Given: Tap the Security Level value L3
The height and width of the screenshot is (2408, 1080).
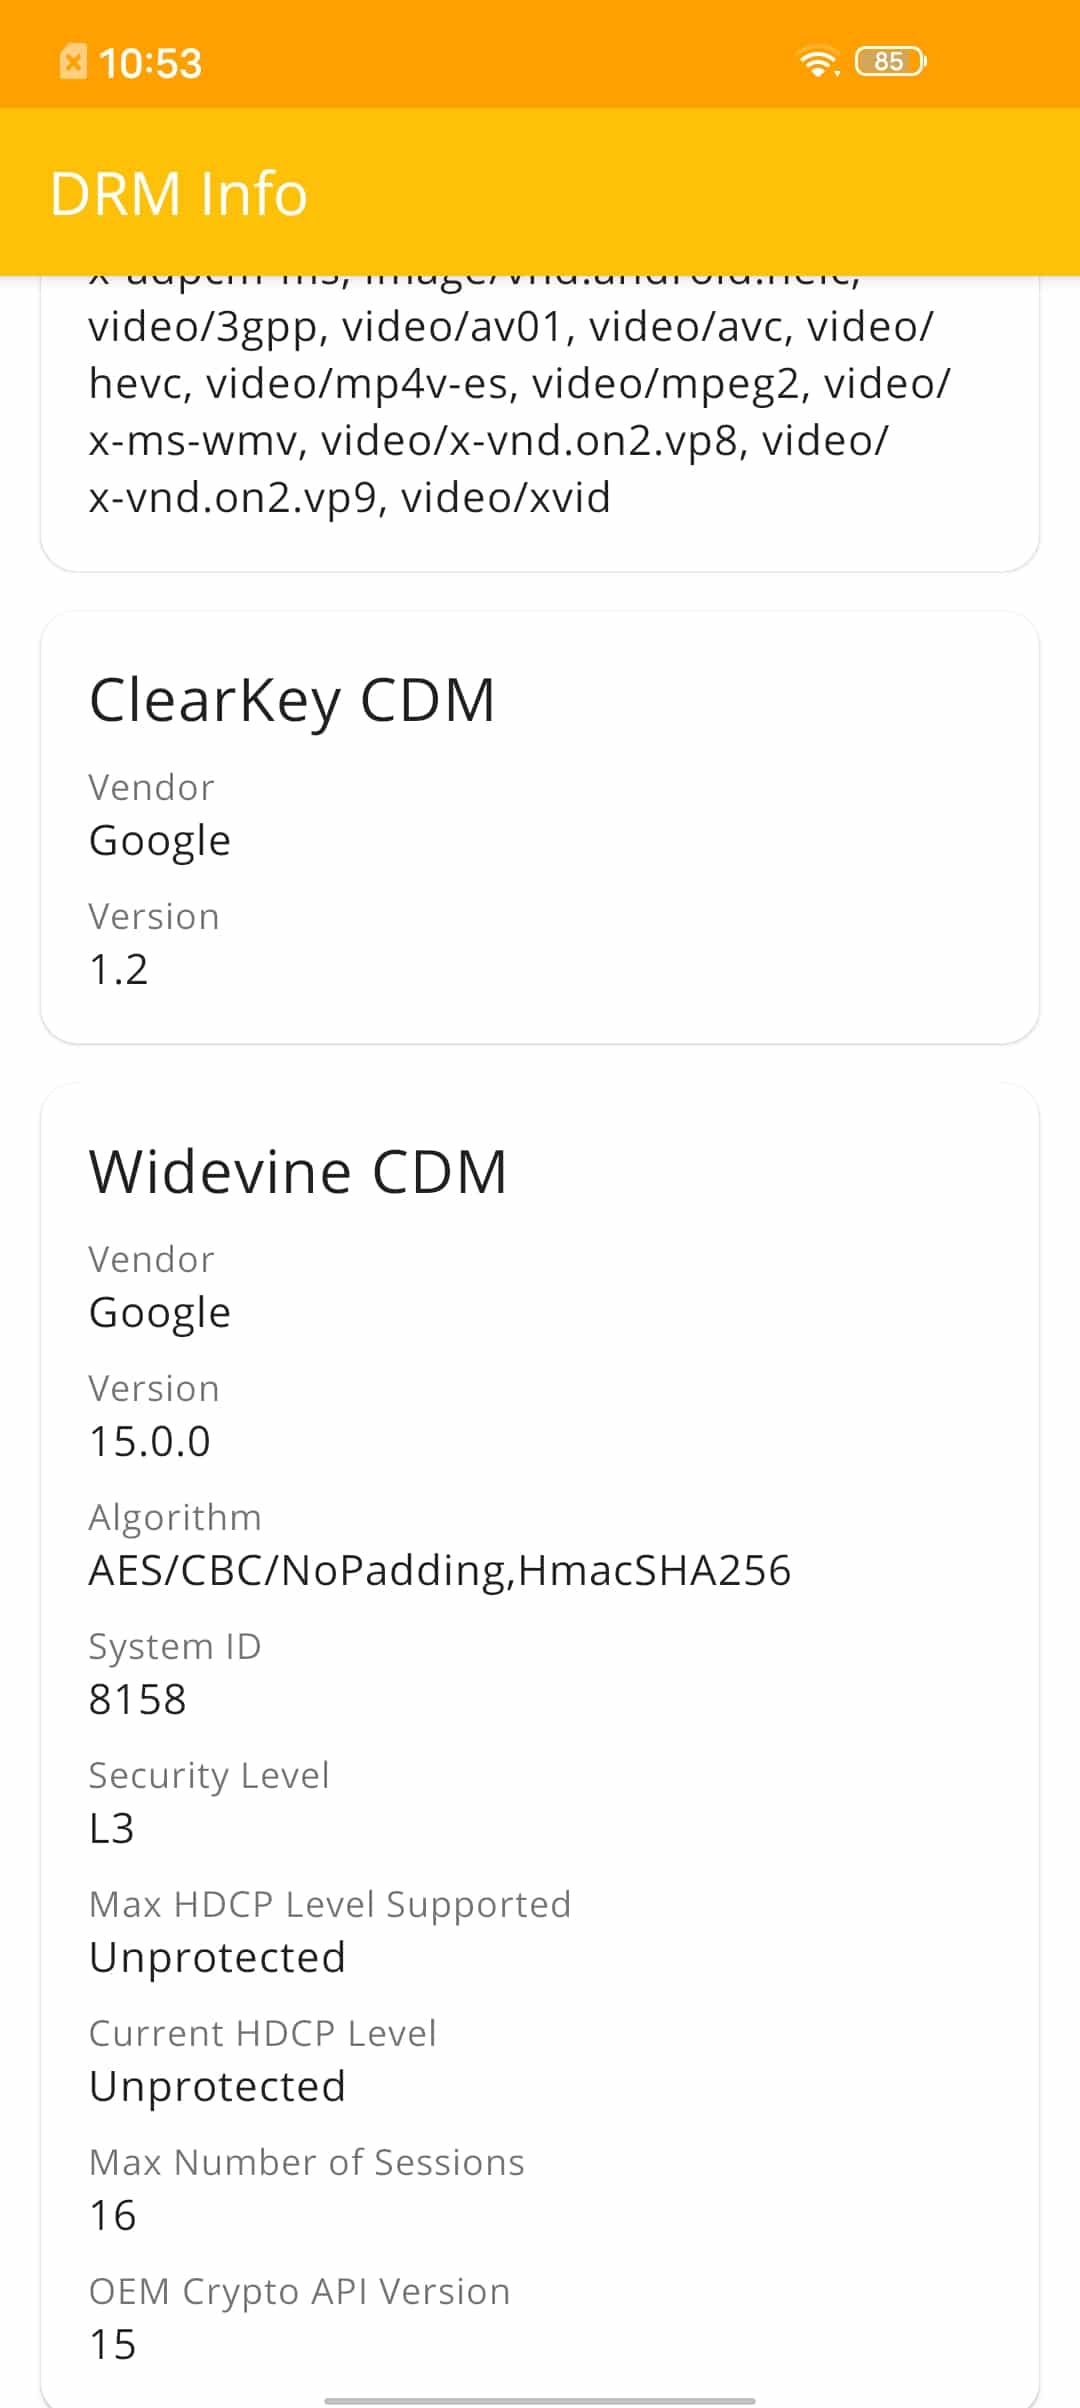Looking at the screenshot, I should coord(112,1828).
